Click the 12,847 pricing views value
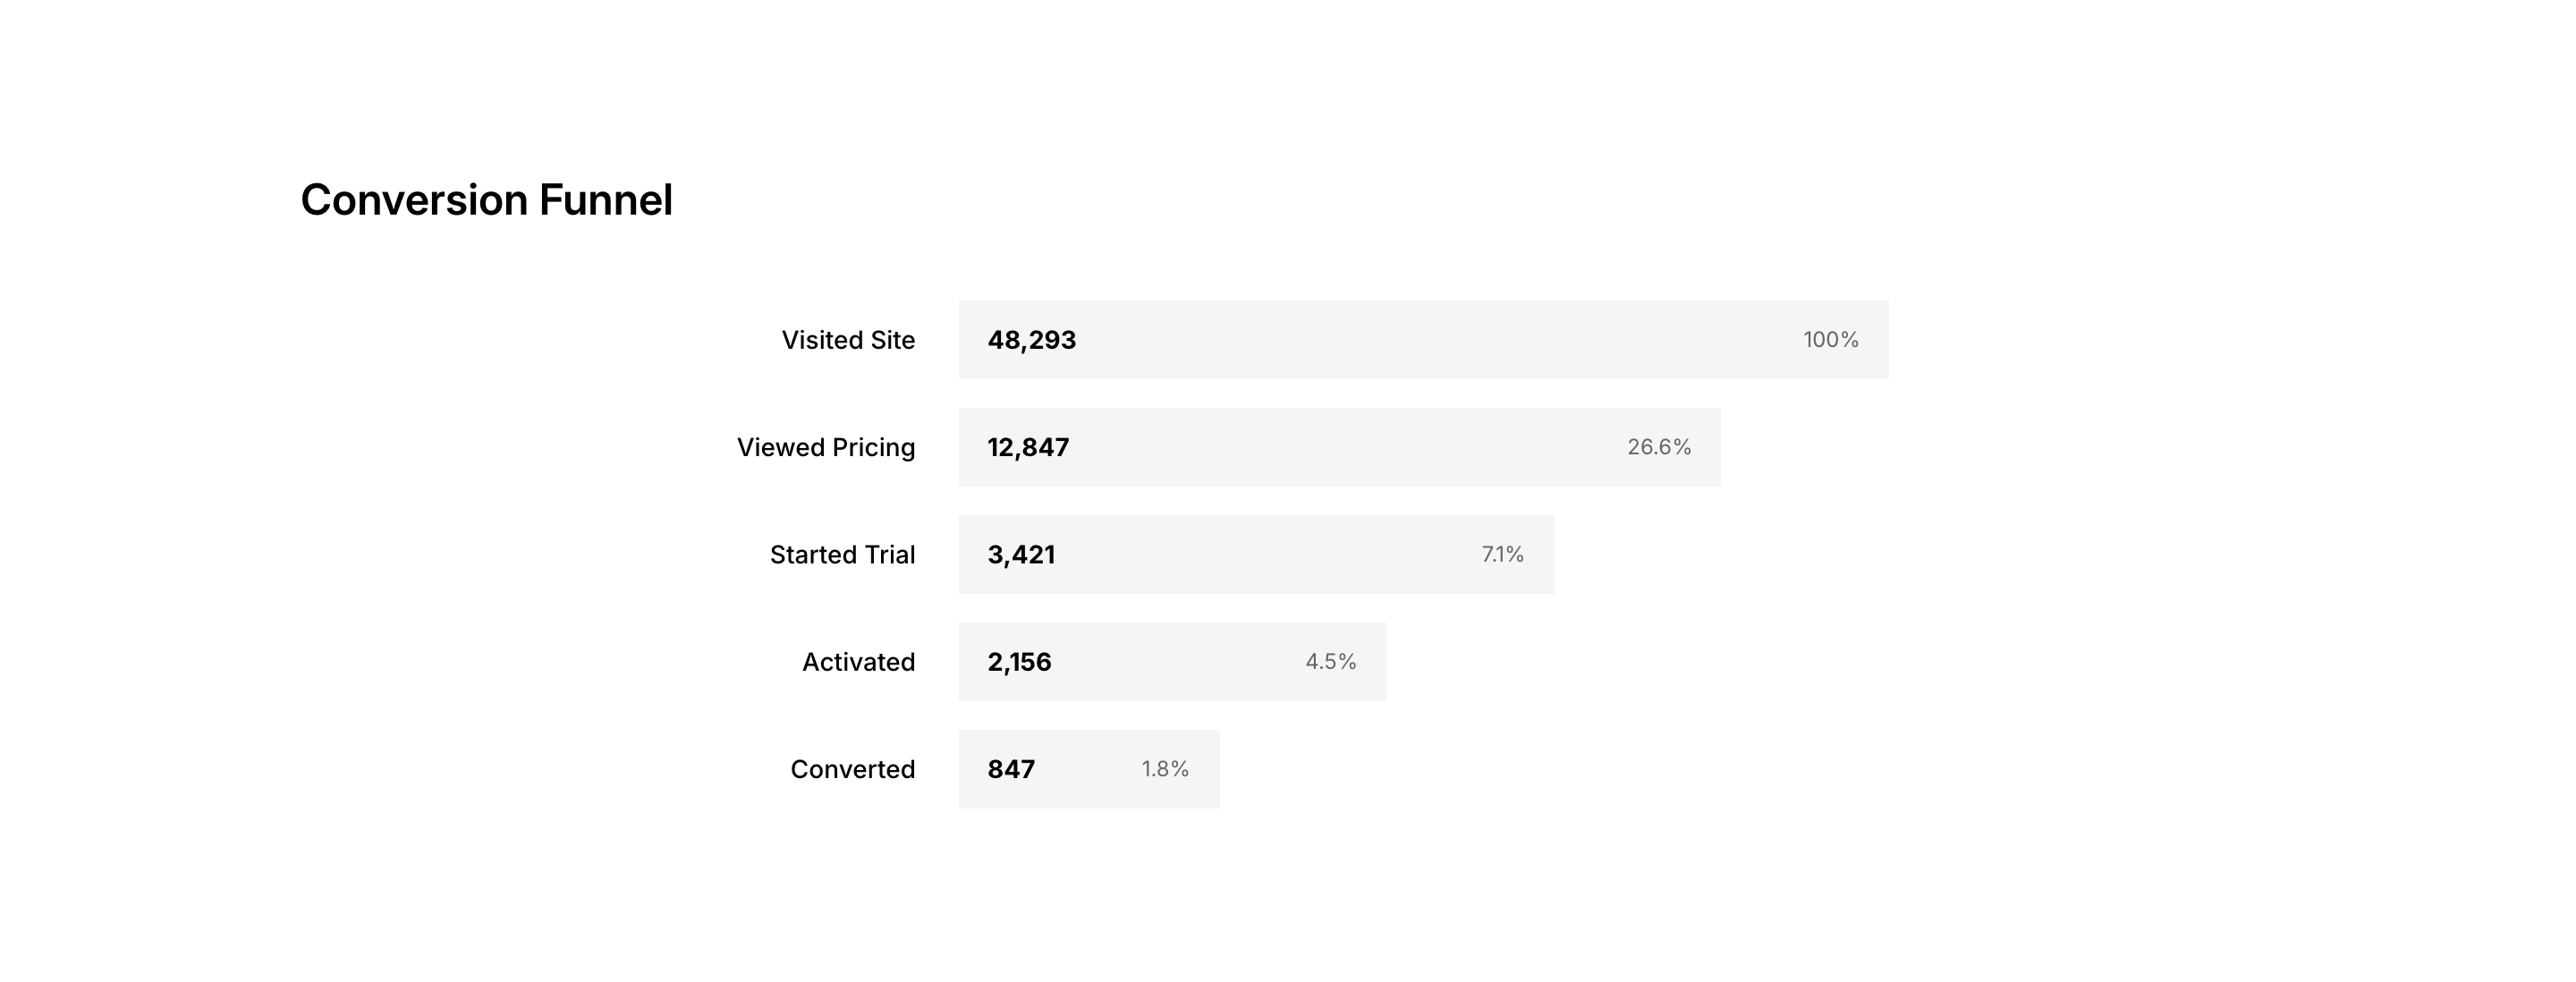The height and width of the screenshot is (982, 2576). pyautogui.click(x=1028, y=447)
